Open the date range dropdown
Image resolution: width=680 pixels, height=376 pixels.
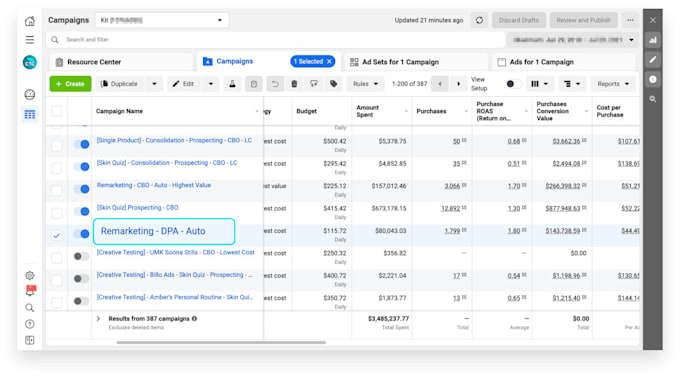(x=572, y=40)
